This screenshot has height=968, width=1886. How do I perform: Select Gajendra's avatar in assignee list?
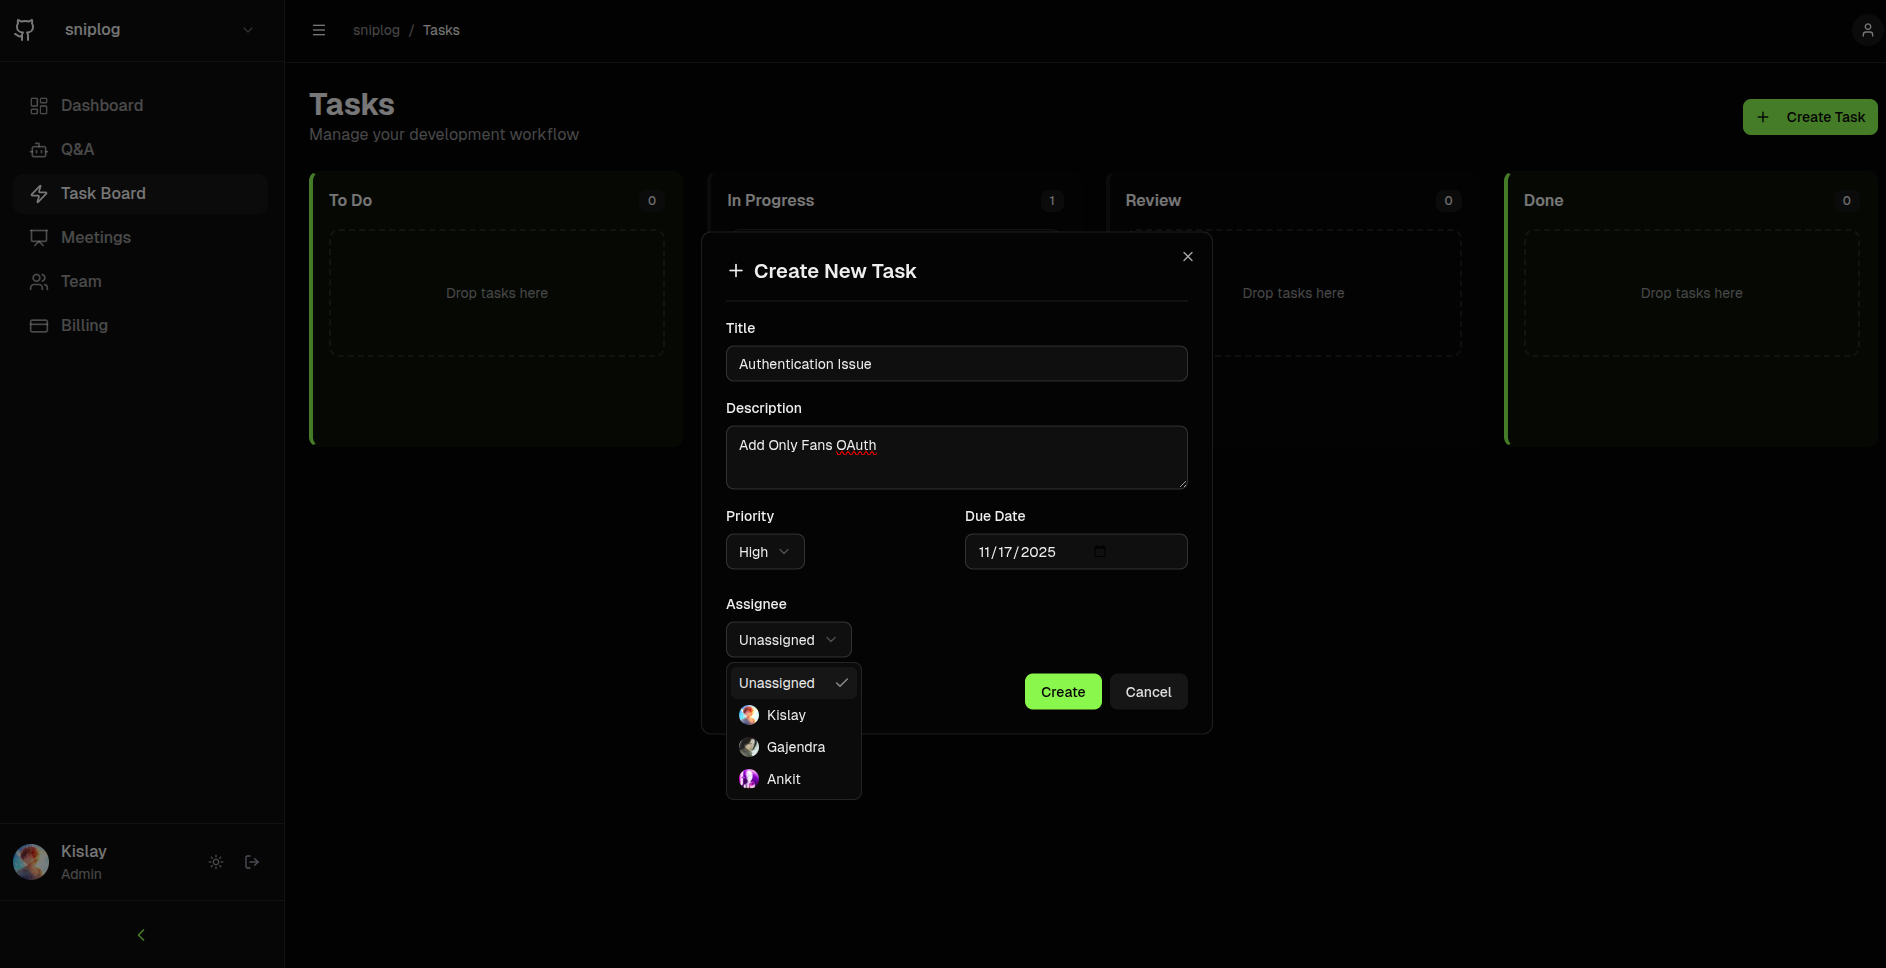coord(749,747)
